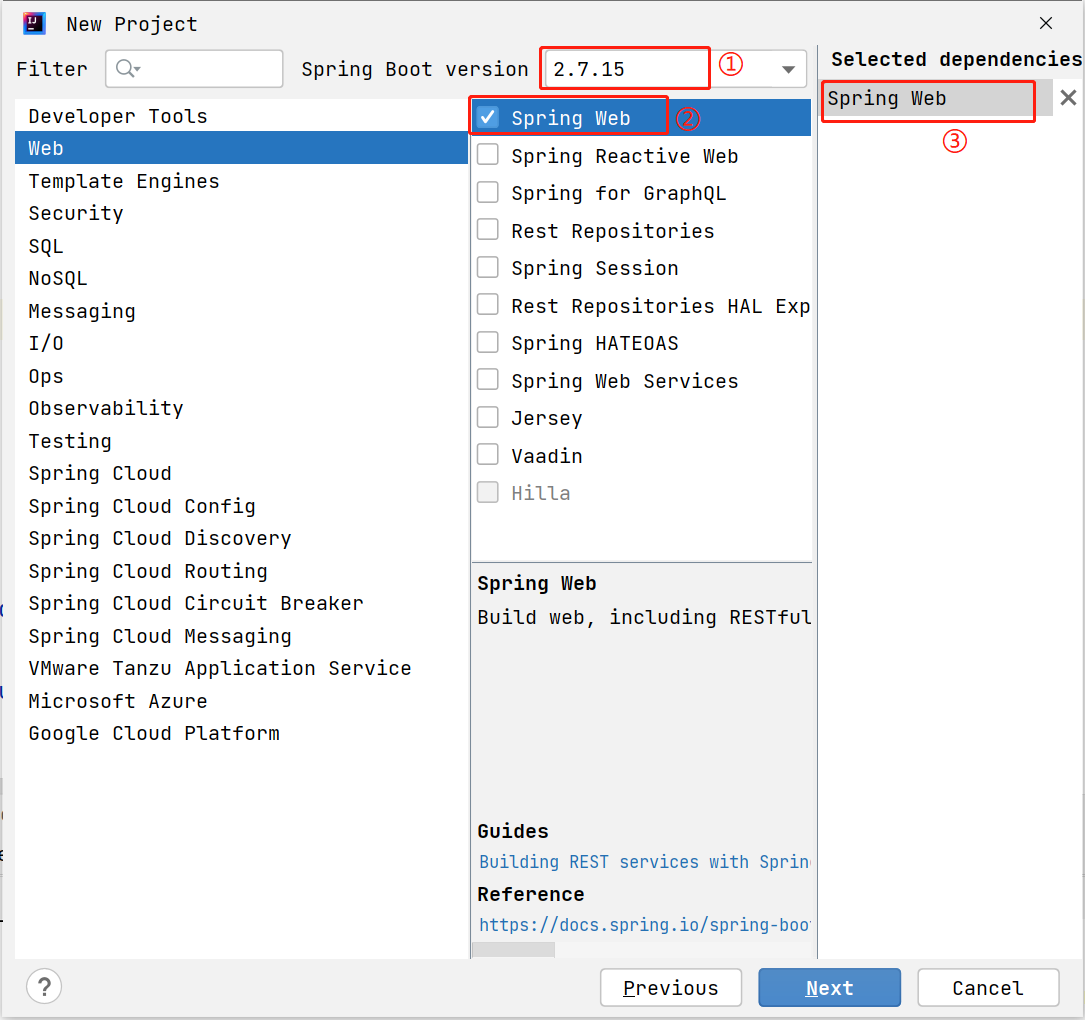Select the Developer Tools category
The height and width of the screenshot is (1020, 1085).
click(x=241, y=116)
